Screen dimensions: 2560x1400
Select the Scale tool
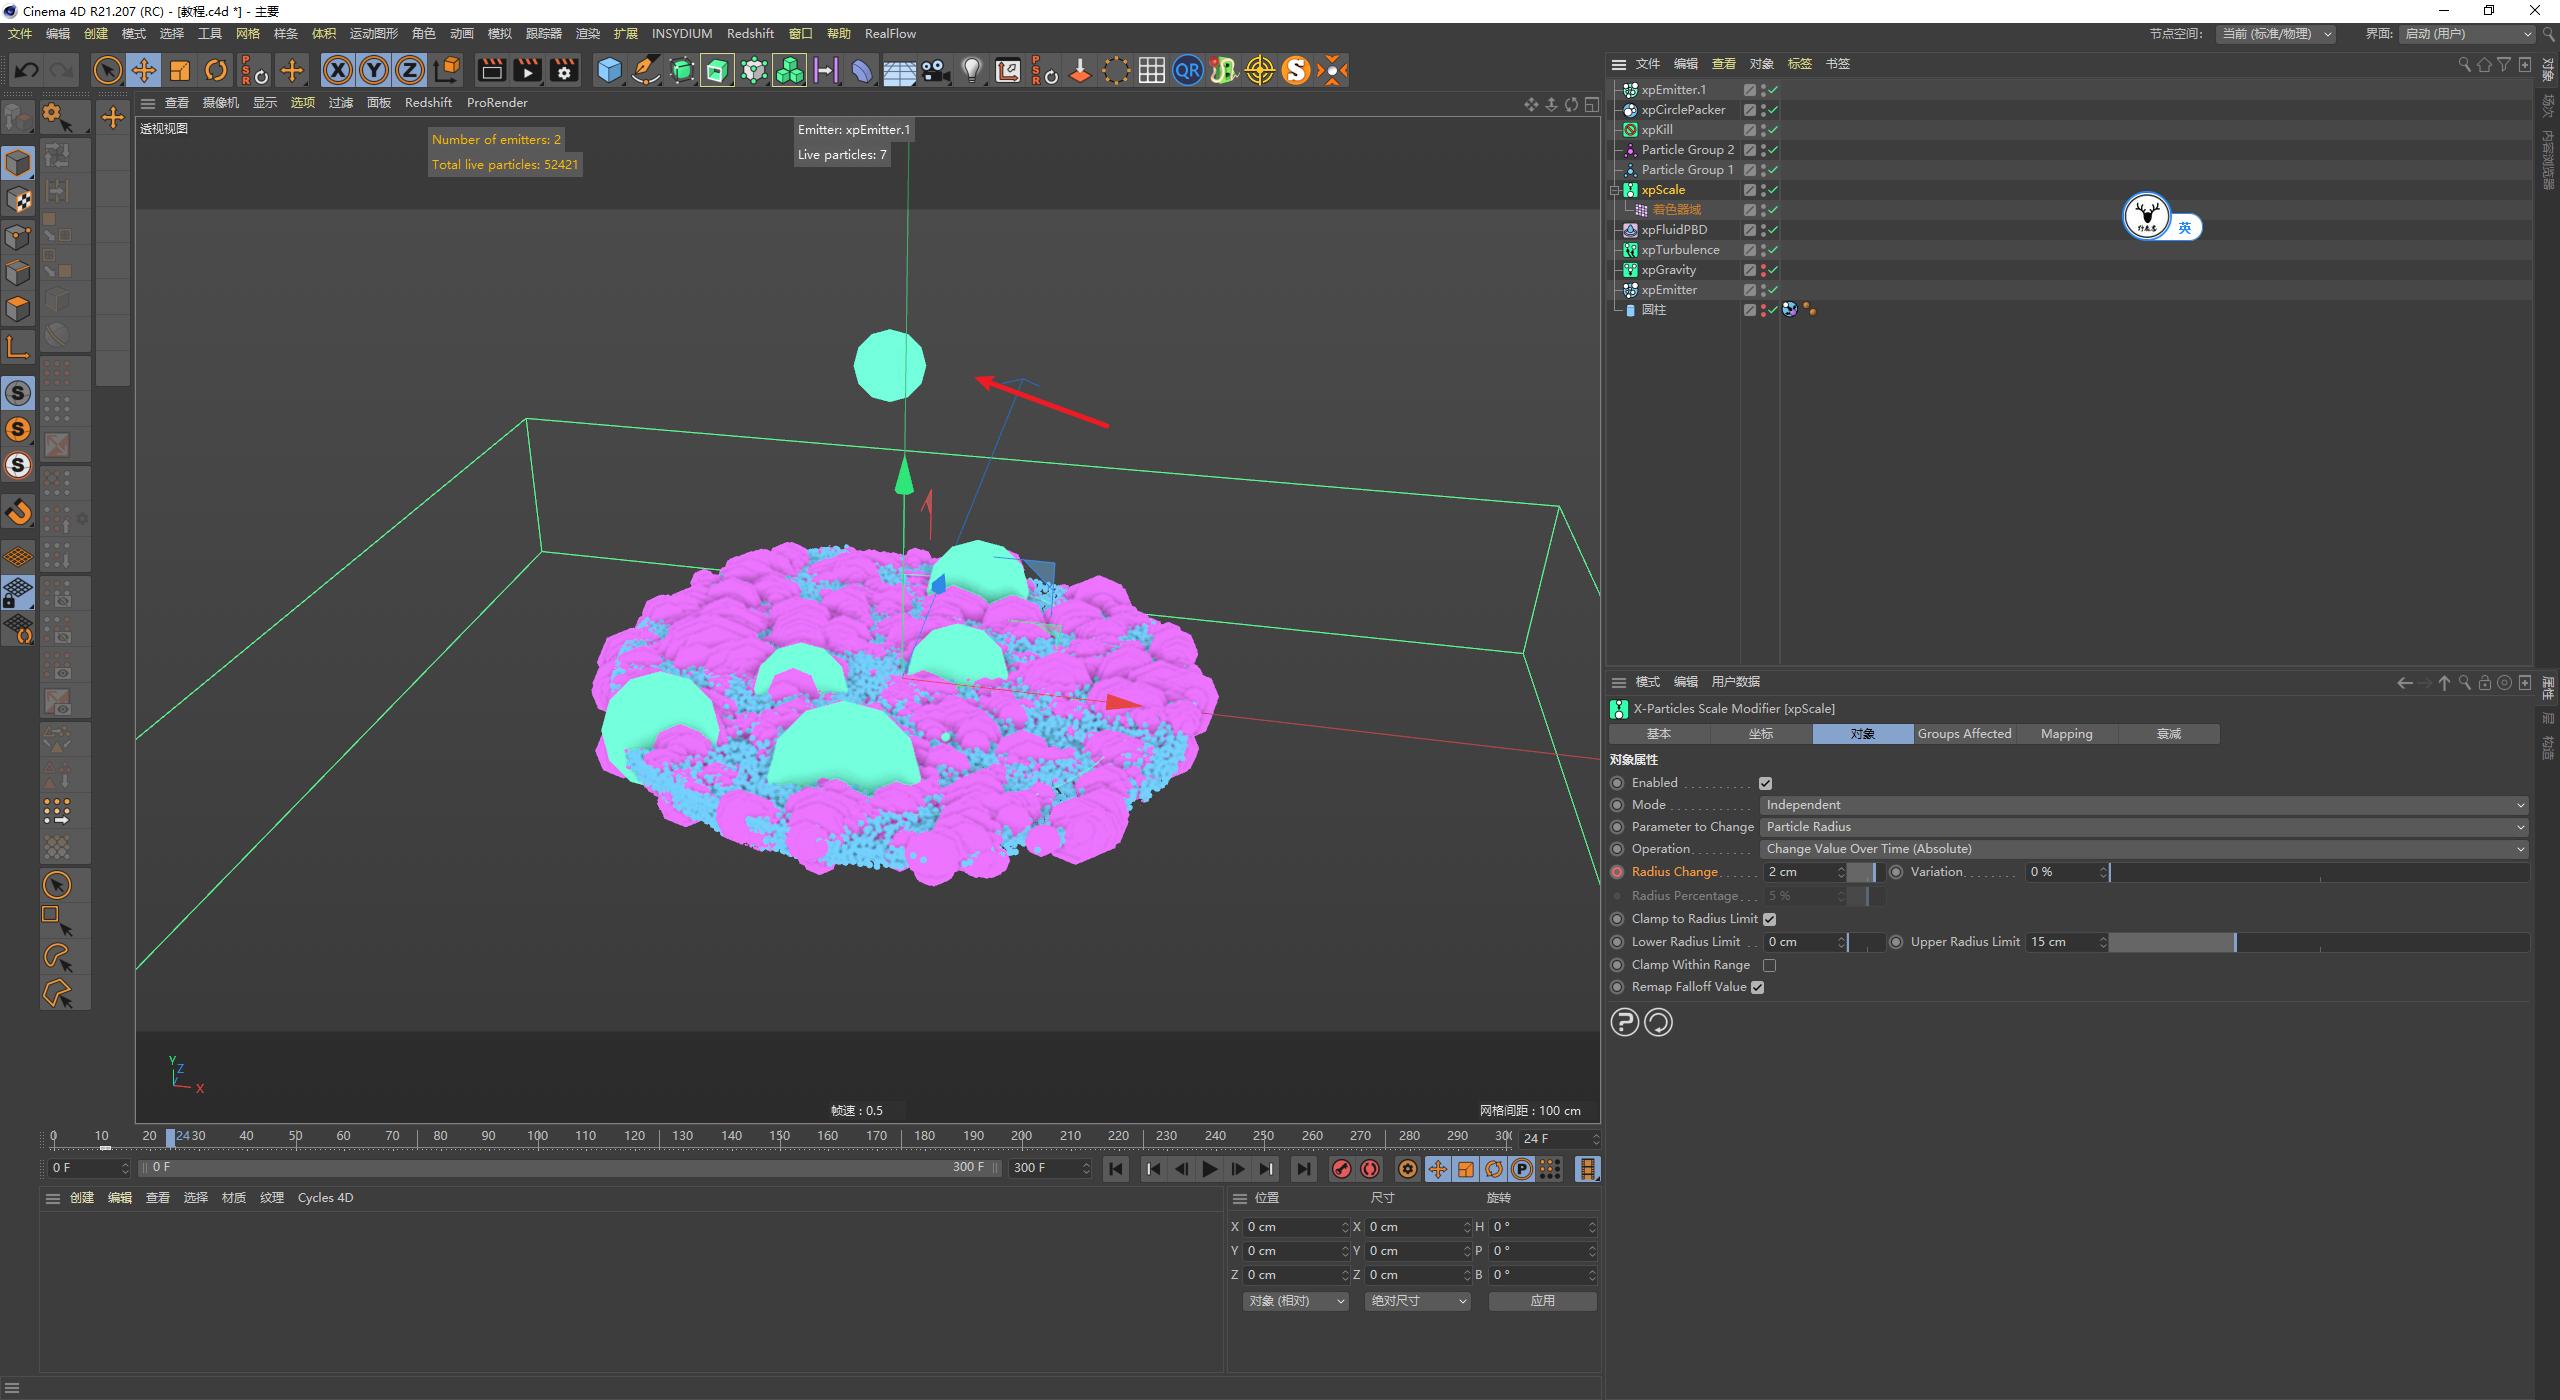180,70
